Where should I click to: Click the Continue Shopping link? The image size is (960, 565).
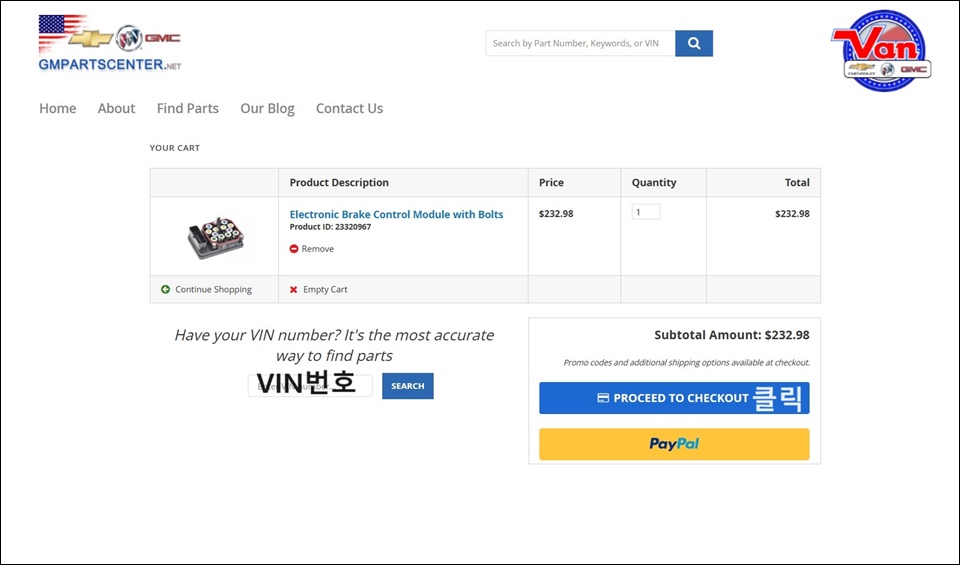(x=213, y=290)
